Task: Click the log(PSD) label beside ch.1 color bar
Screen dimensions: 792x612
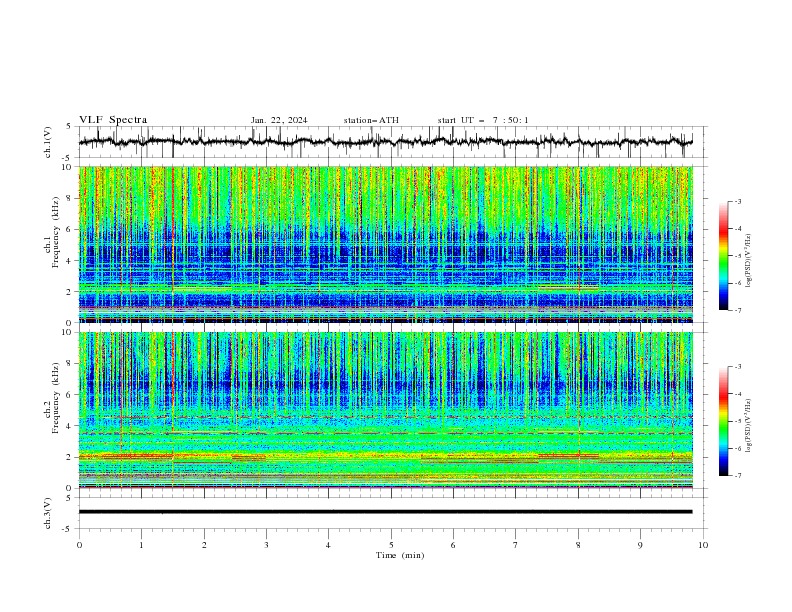Action: (x=748, y=260)
